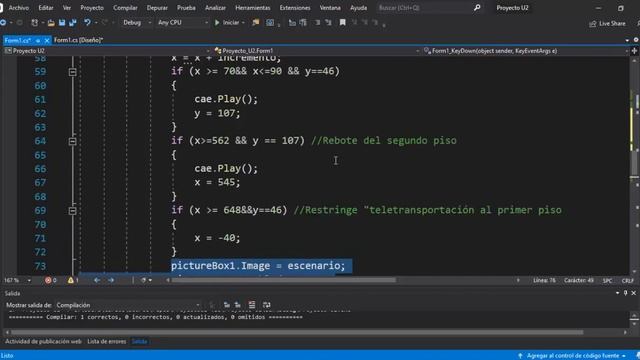The image size is (640, 360).
Task: Open the Archivo menu
Action: 19,8
